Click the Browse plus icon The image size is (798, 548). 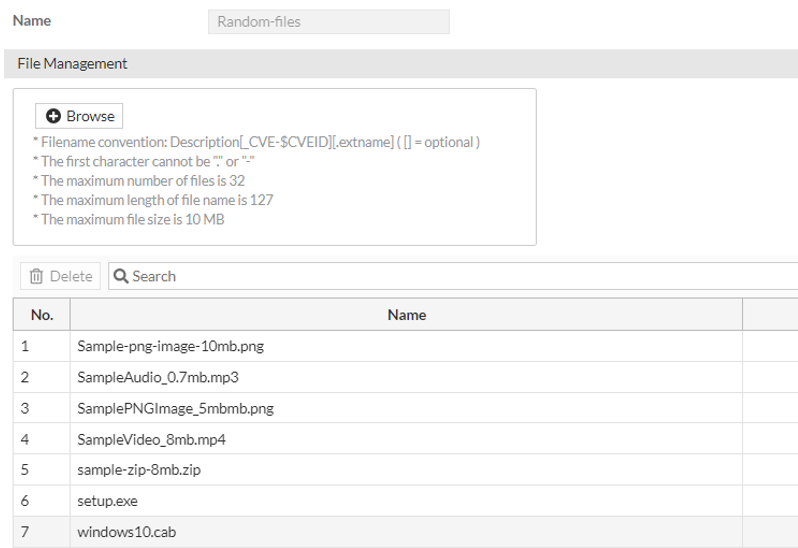(54, 116)
